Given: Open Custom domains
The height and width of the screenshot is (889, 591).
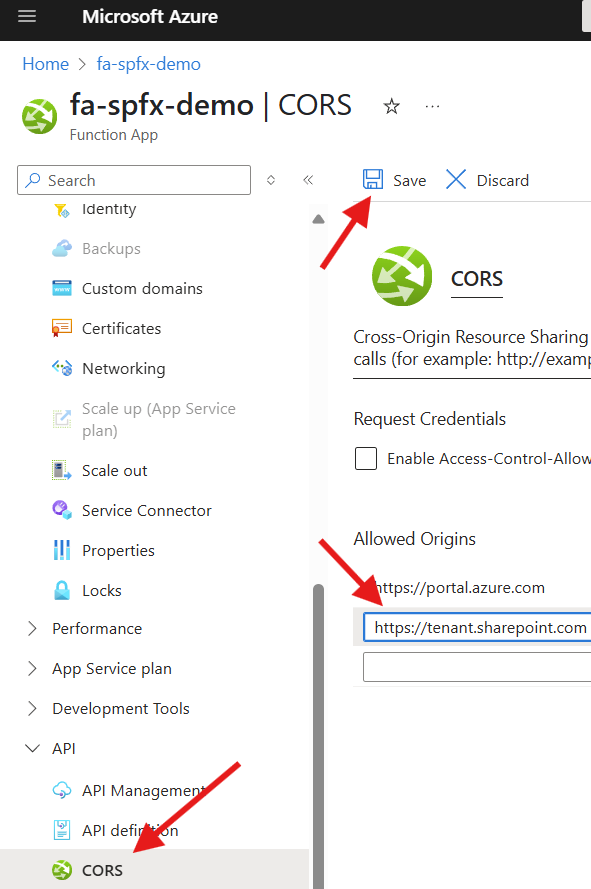Looking at the screenshot, I should point(142,289).
